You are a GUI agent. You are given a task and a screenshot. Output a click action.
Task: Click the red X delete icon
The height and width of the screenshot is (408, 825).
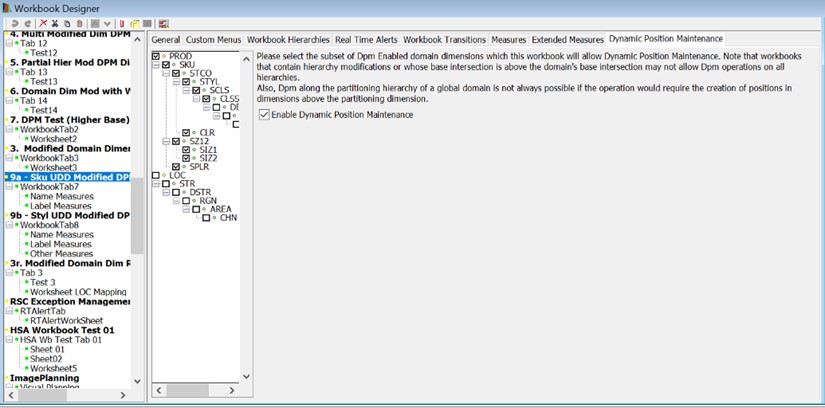(43, 24)
